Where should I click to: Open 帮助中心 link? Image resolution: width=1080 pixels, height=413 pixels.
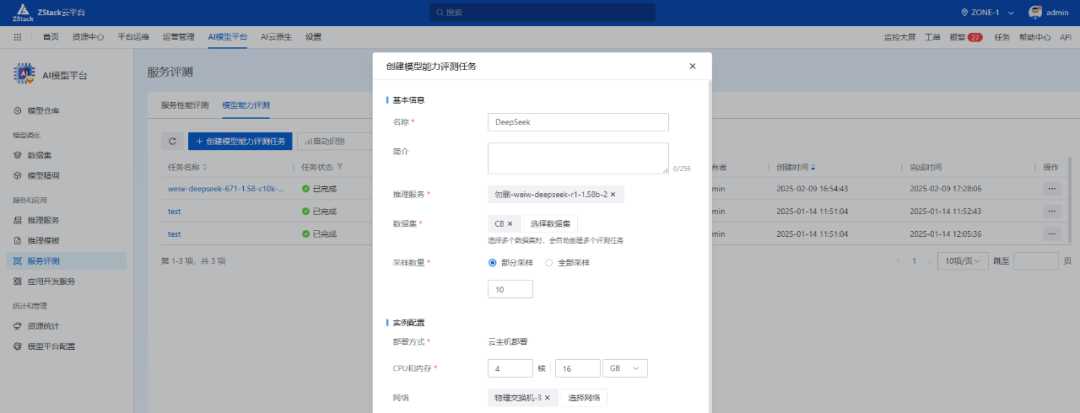coord(1035,37)
